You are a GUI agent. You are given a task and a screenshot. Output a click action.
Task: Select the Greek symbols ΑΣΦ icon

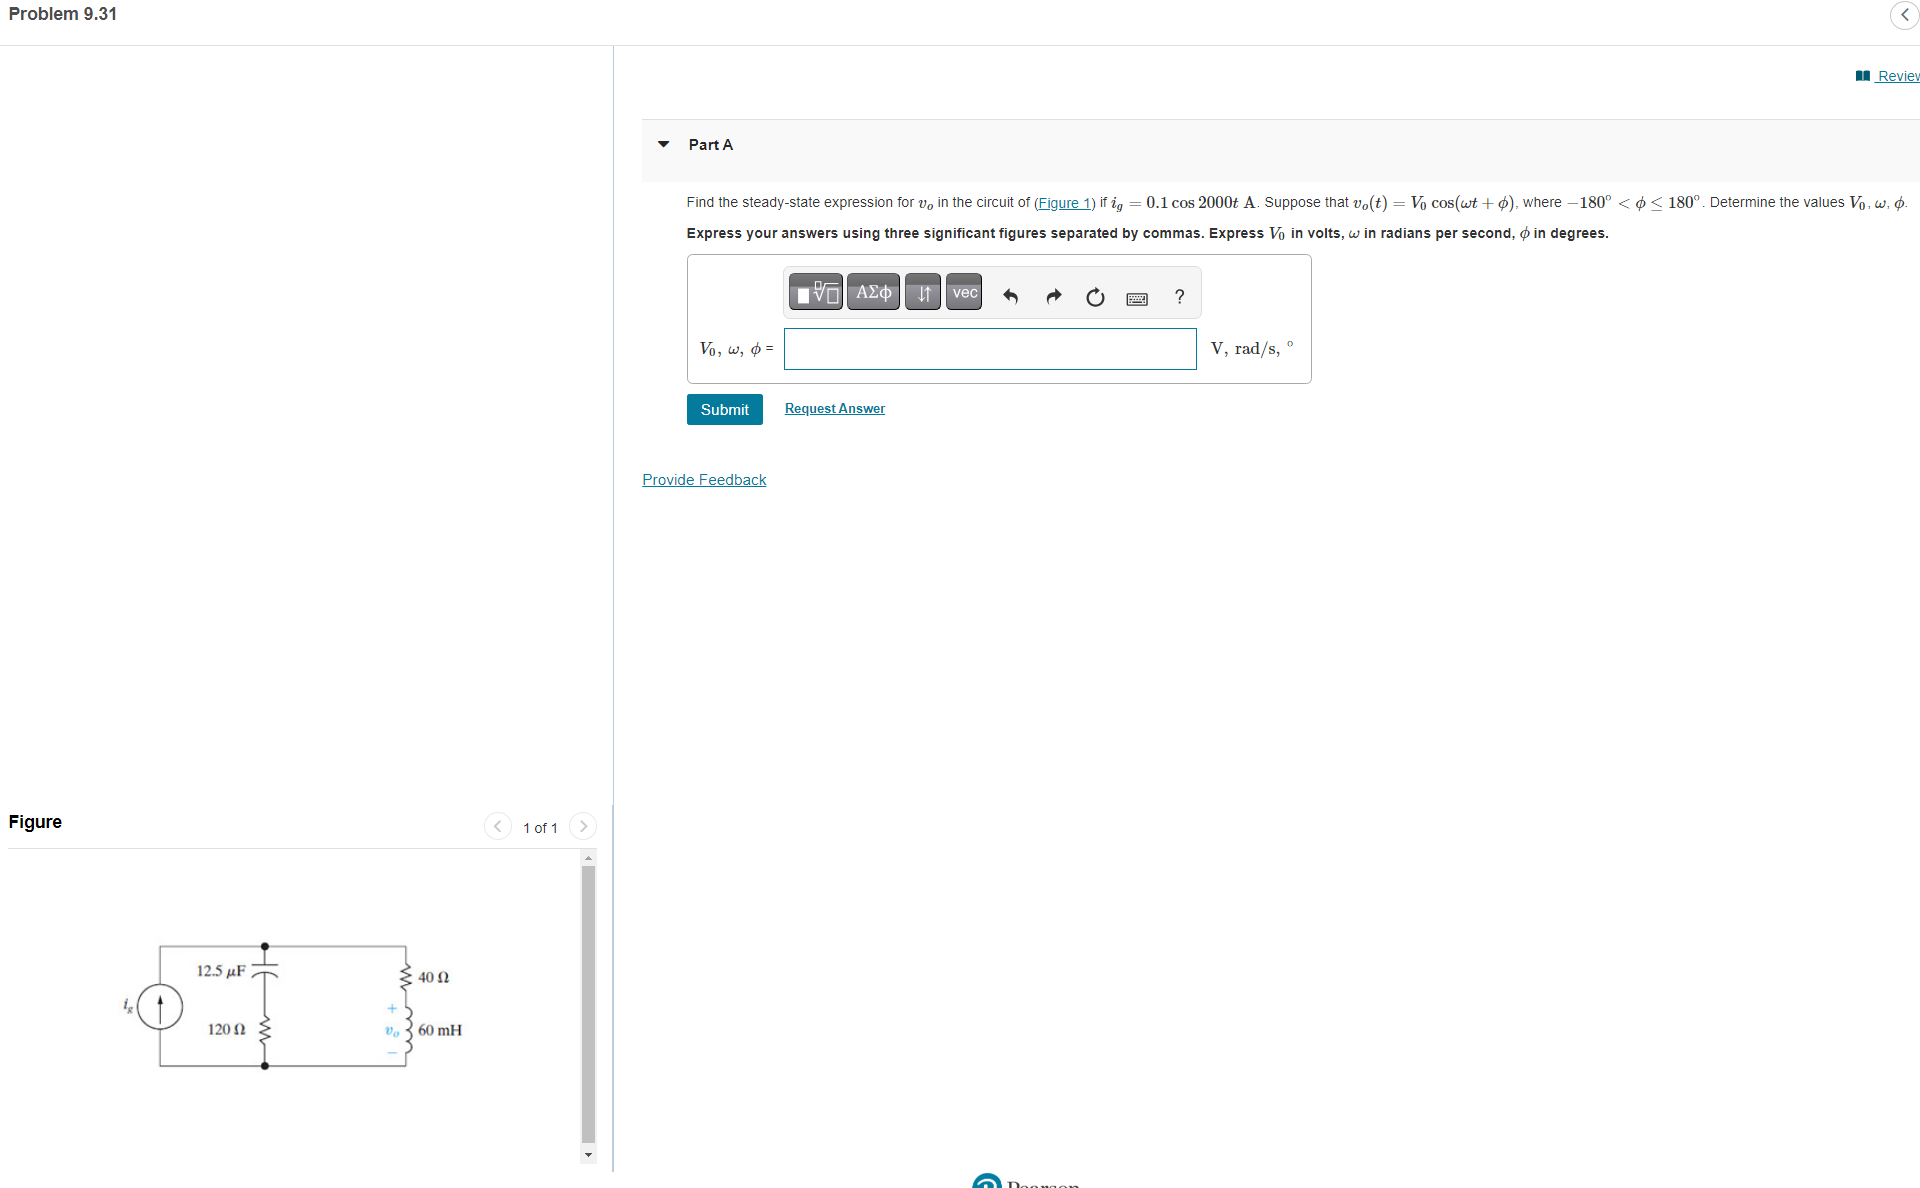(x=872, y=292)
